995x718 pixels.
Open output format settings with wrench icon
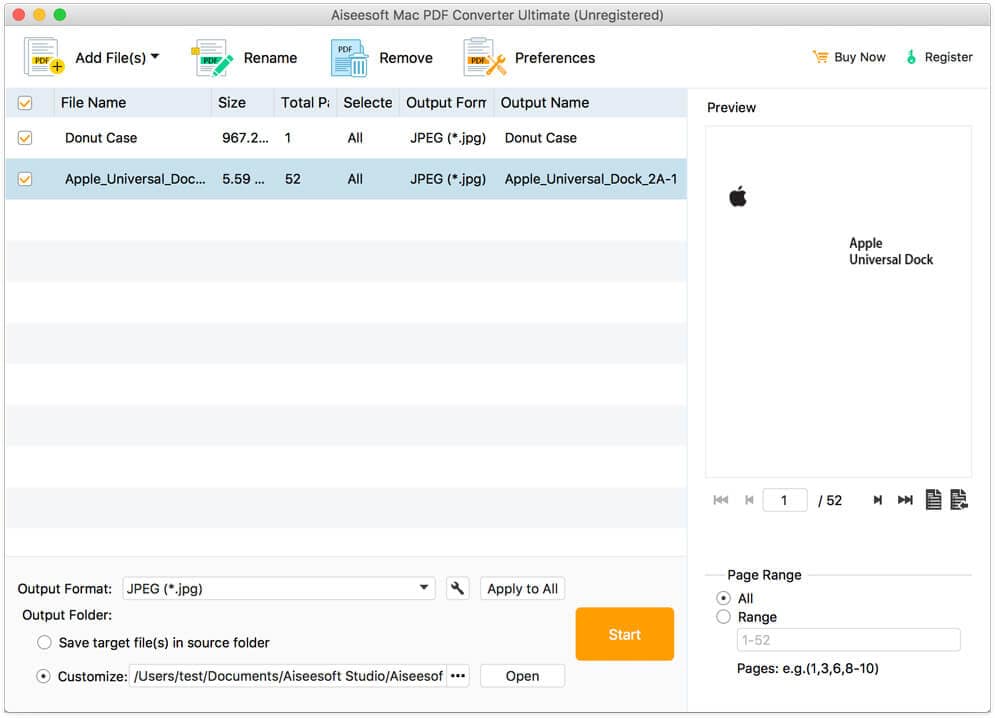pyautogui.click(x=457, y=588)
